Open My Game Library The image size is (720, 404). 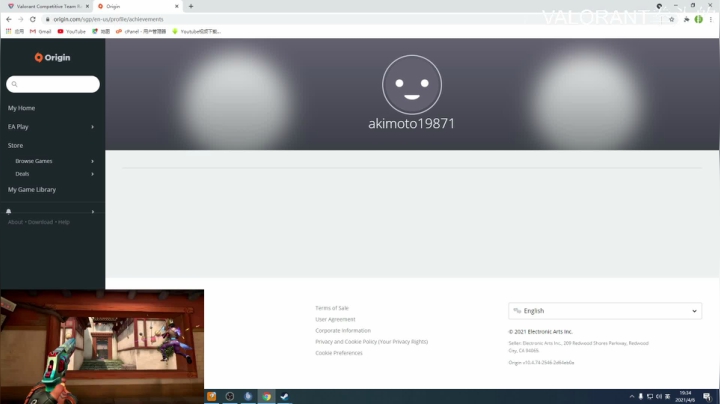tap(32, 190)
